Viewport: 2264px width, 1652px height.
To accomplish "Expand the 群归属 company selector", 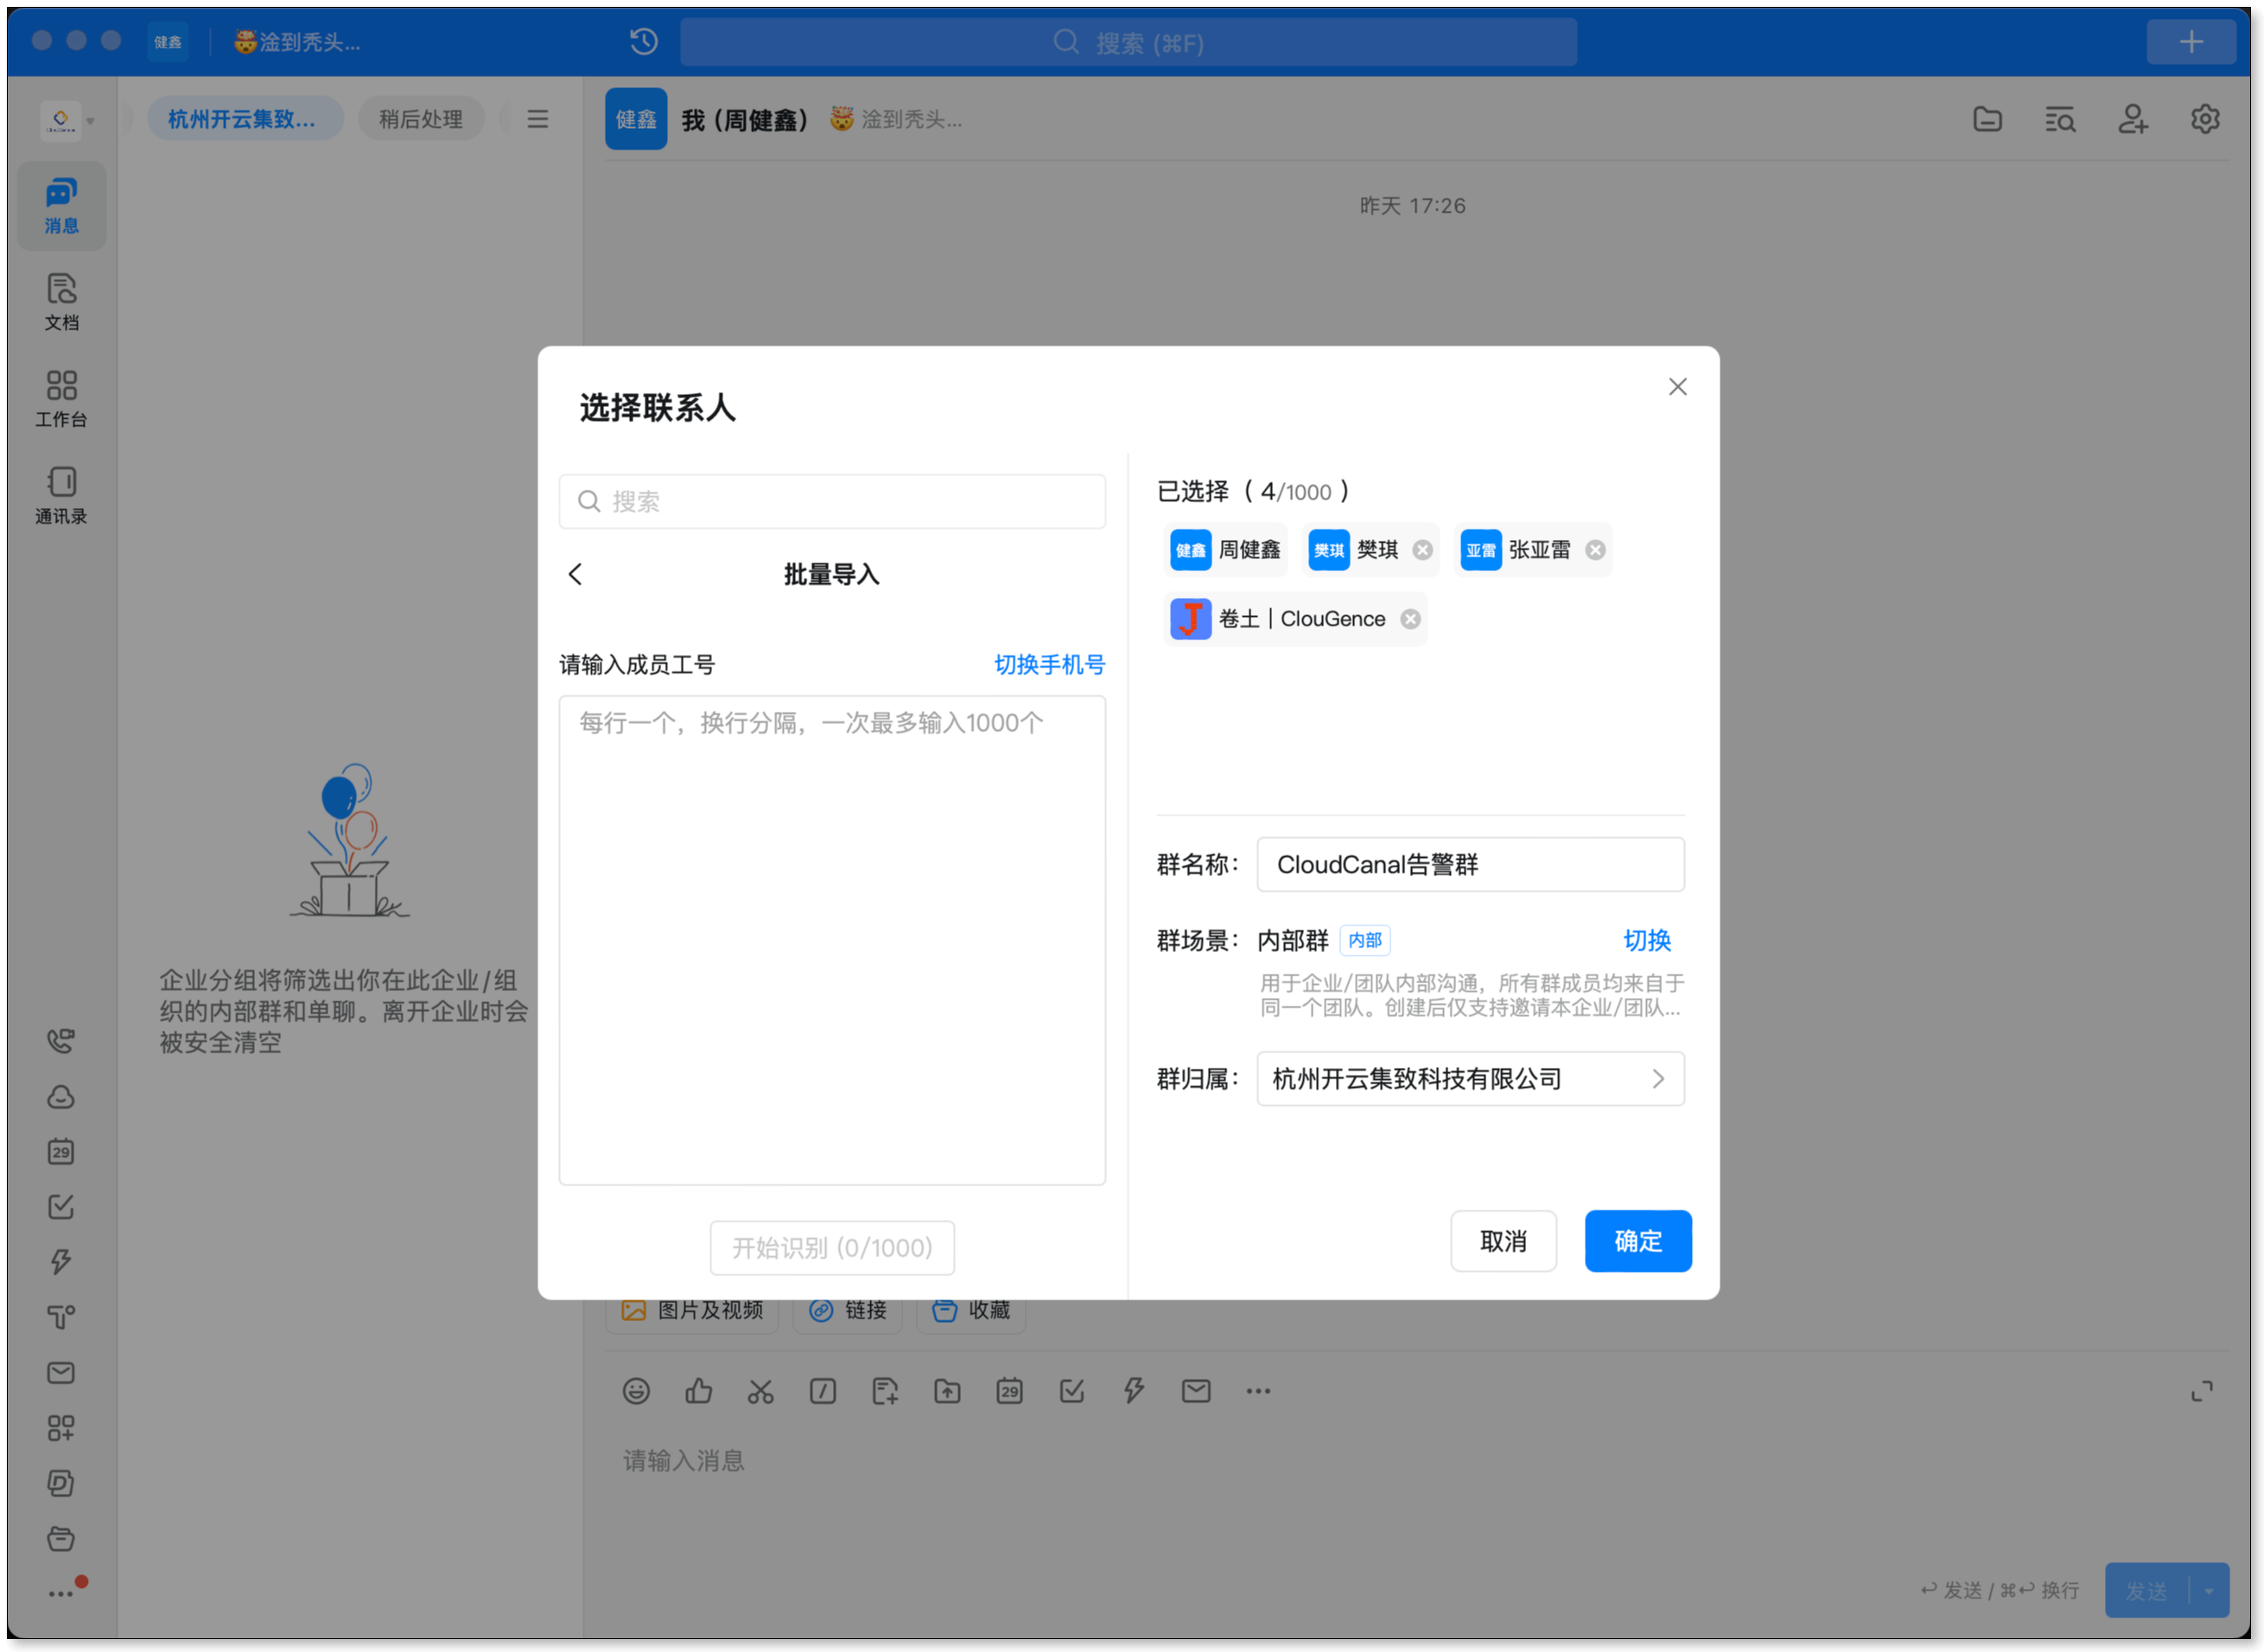I will 1470,1078.
